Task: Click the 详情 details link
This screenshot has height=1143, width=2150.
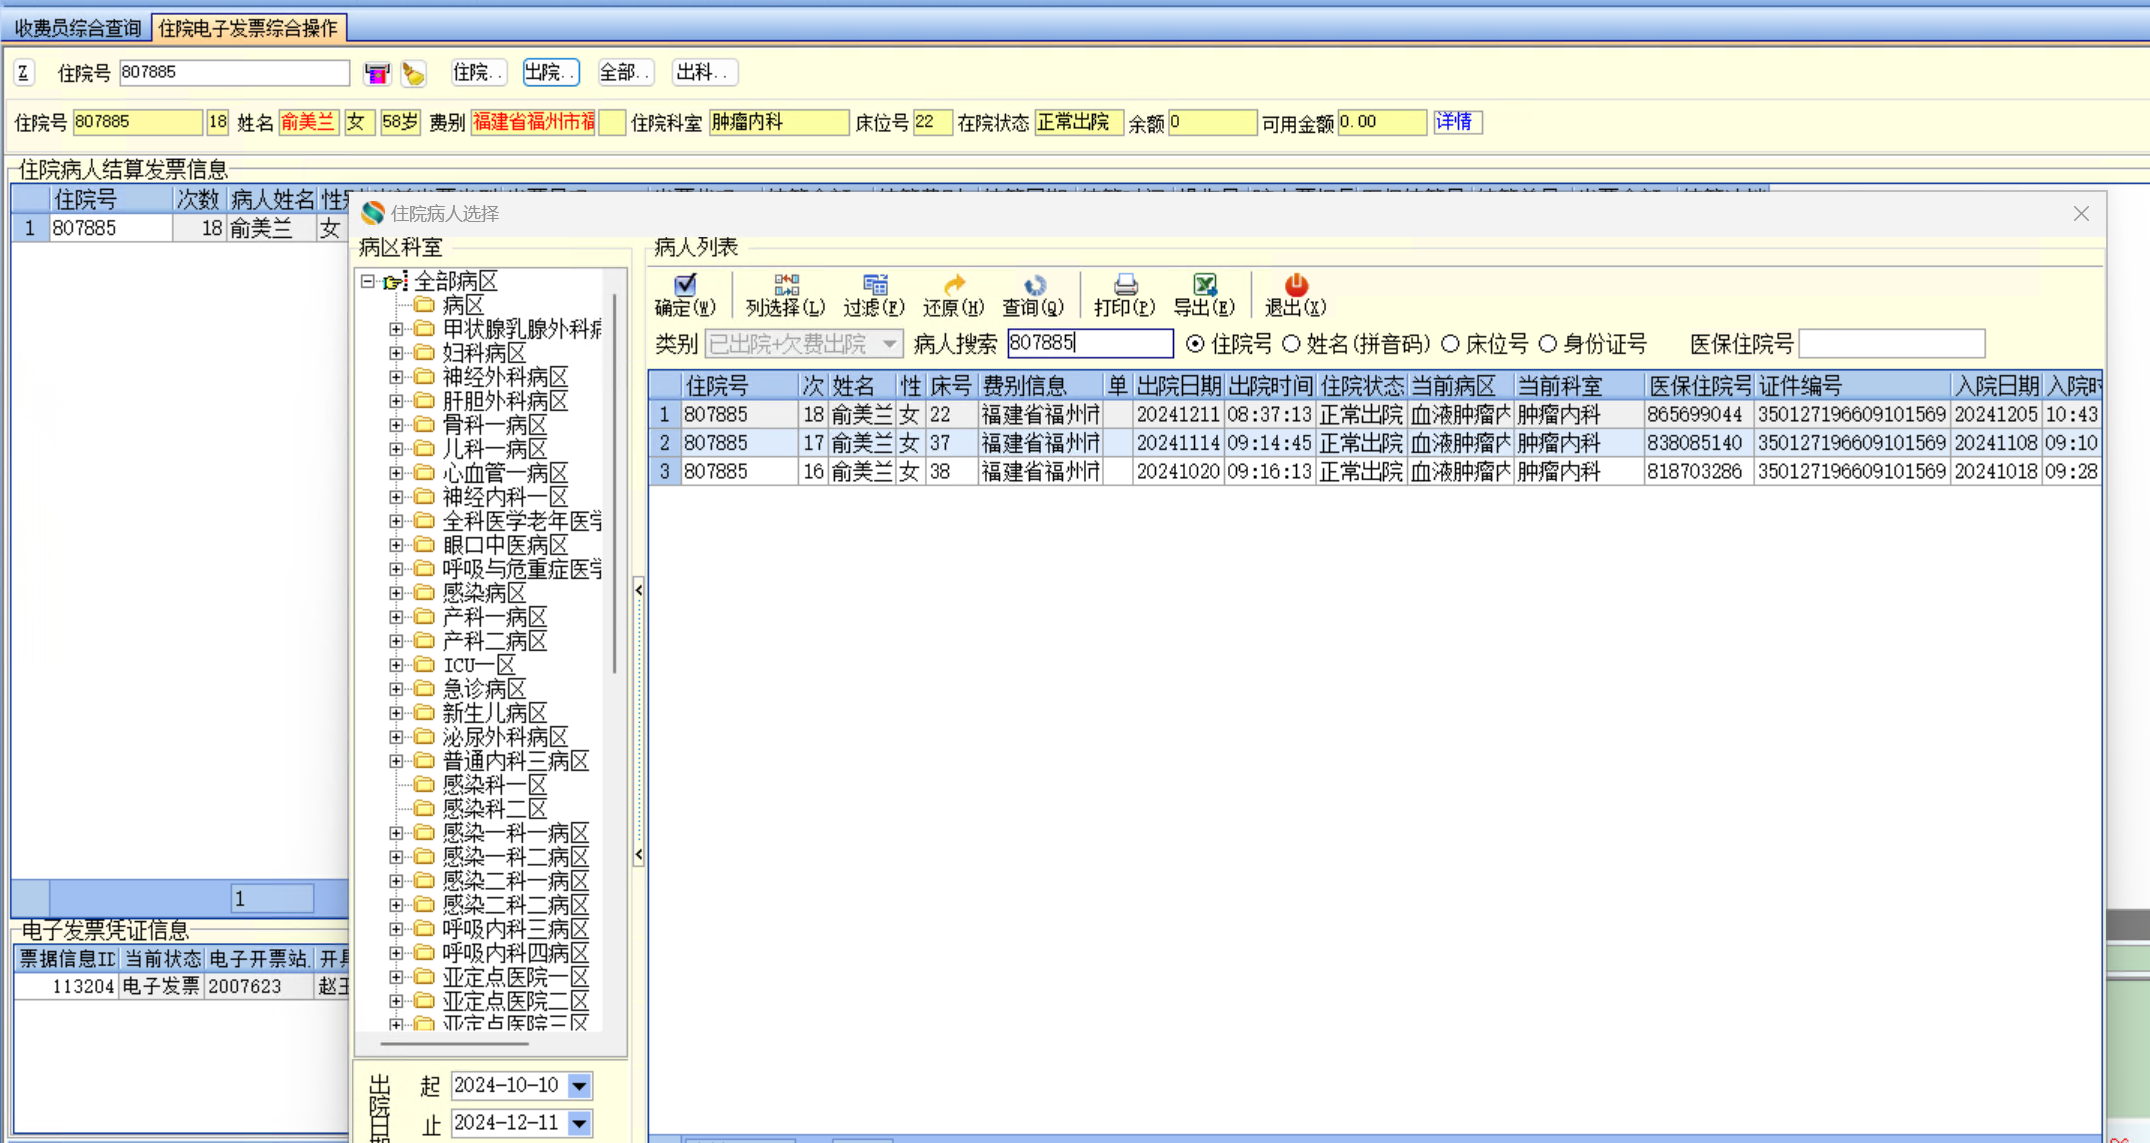Action: (1455, 122)
